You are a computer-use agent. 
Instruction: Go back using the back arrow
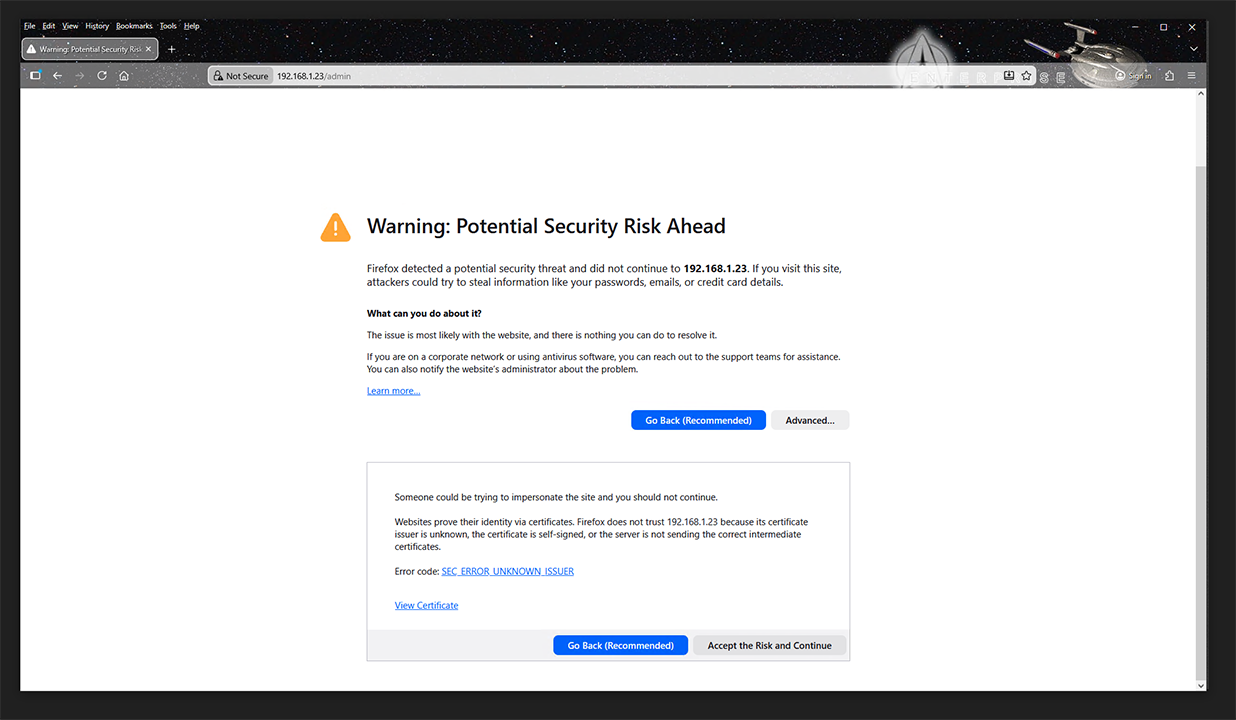click(x=57, y=76)
